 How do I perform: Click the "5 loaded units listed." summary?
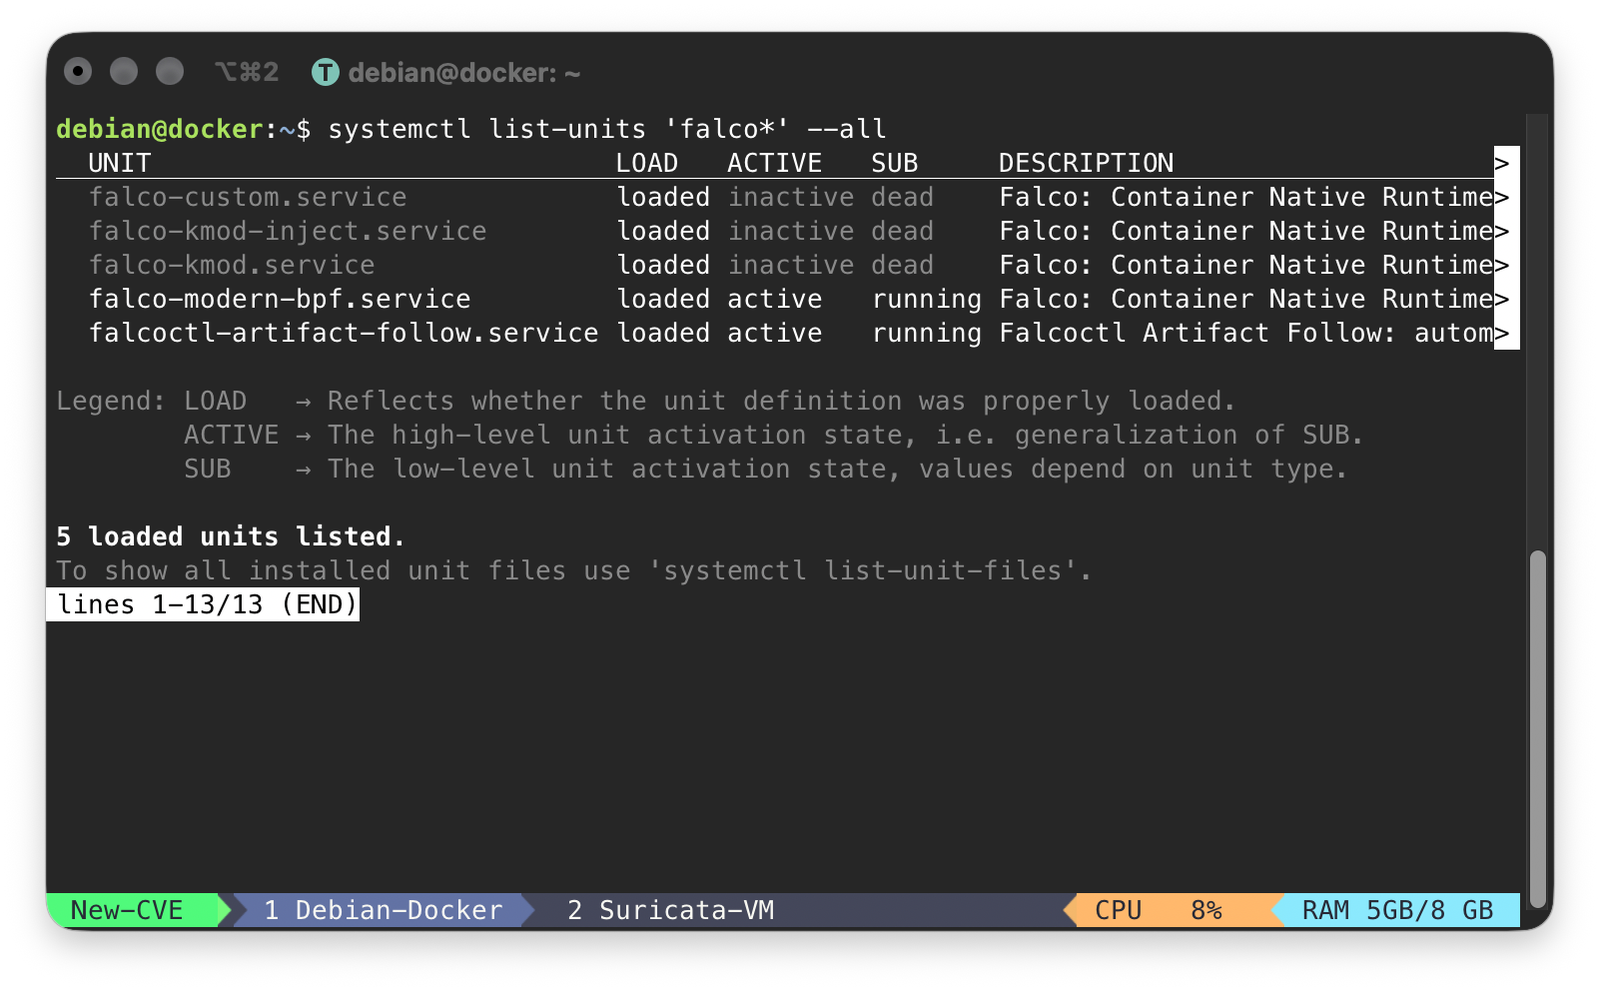point(231,537)
